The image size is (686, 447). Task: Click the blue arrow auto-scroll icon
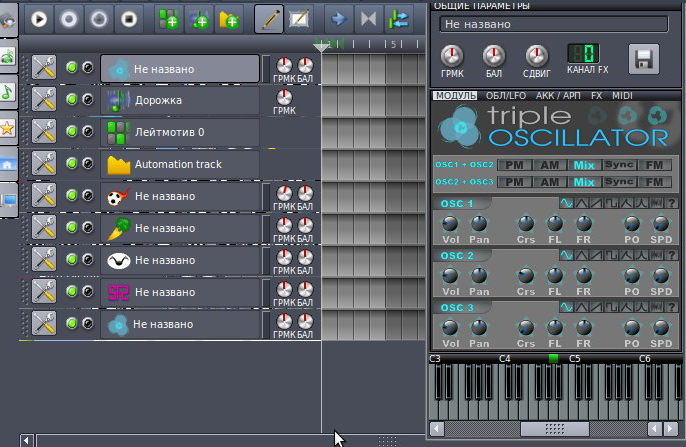tap(338, 19)
